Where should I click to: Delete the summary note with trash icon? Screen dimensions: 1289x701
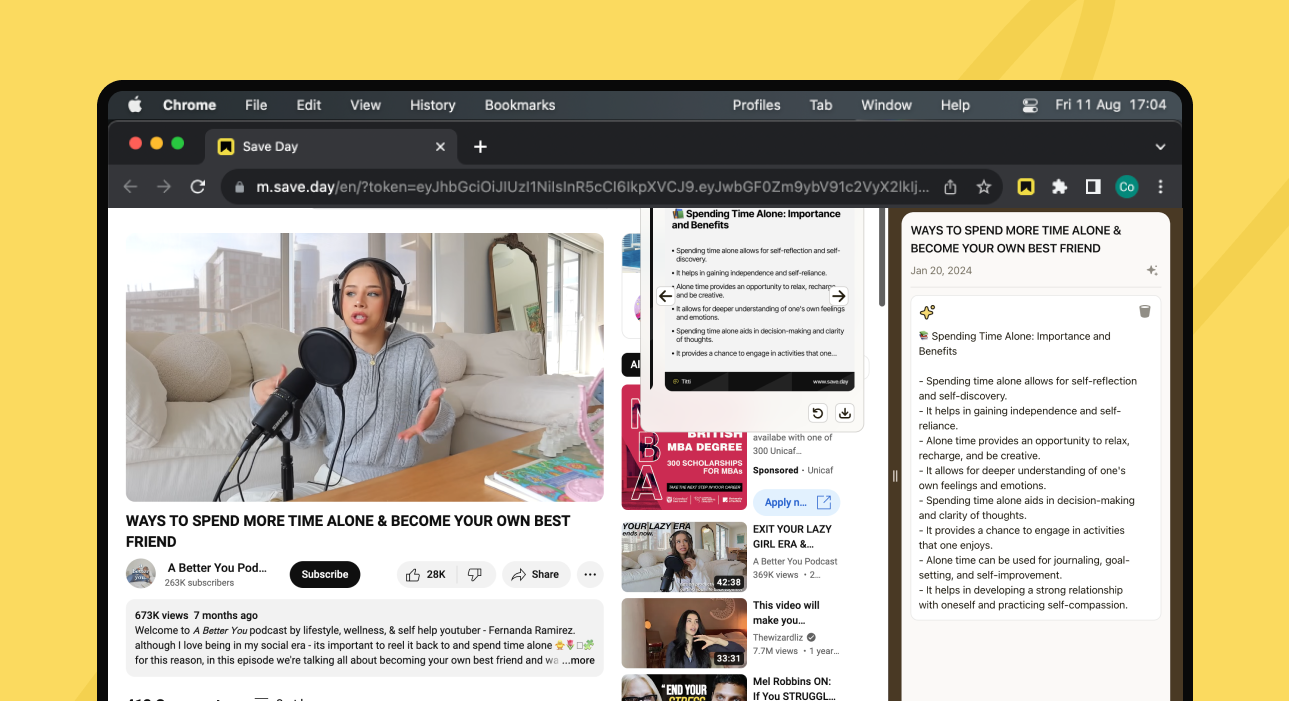tap(1145, 311)
